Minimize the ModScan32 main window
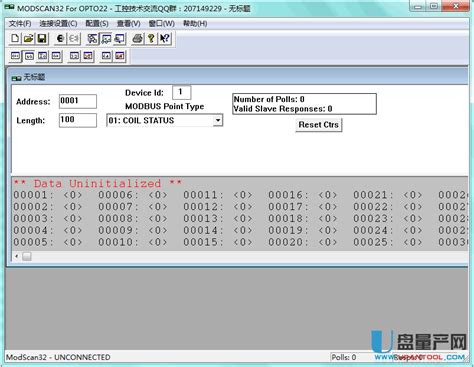474x367 pixels. pyautogui.click(x=418, y=6)
